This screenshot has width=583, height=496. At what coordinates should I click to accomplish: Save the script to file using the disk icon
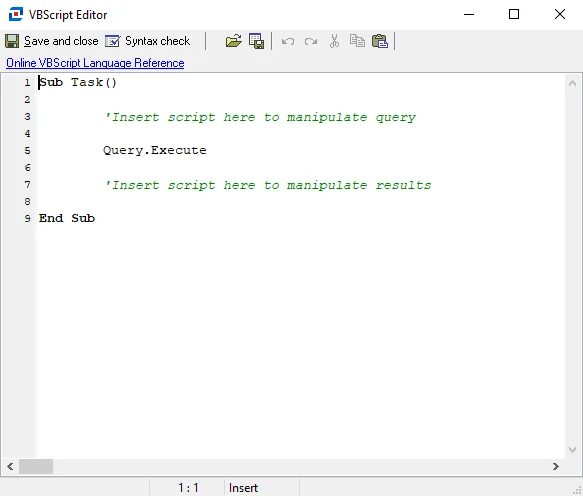257,41
